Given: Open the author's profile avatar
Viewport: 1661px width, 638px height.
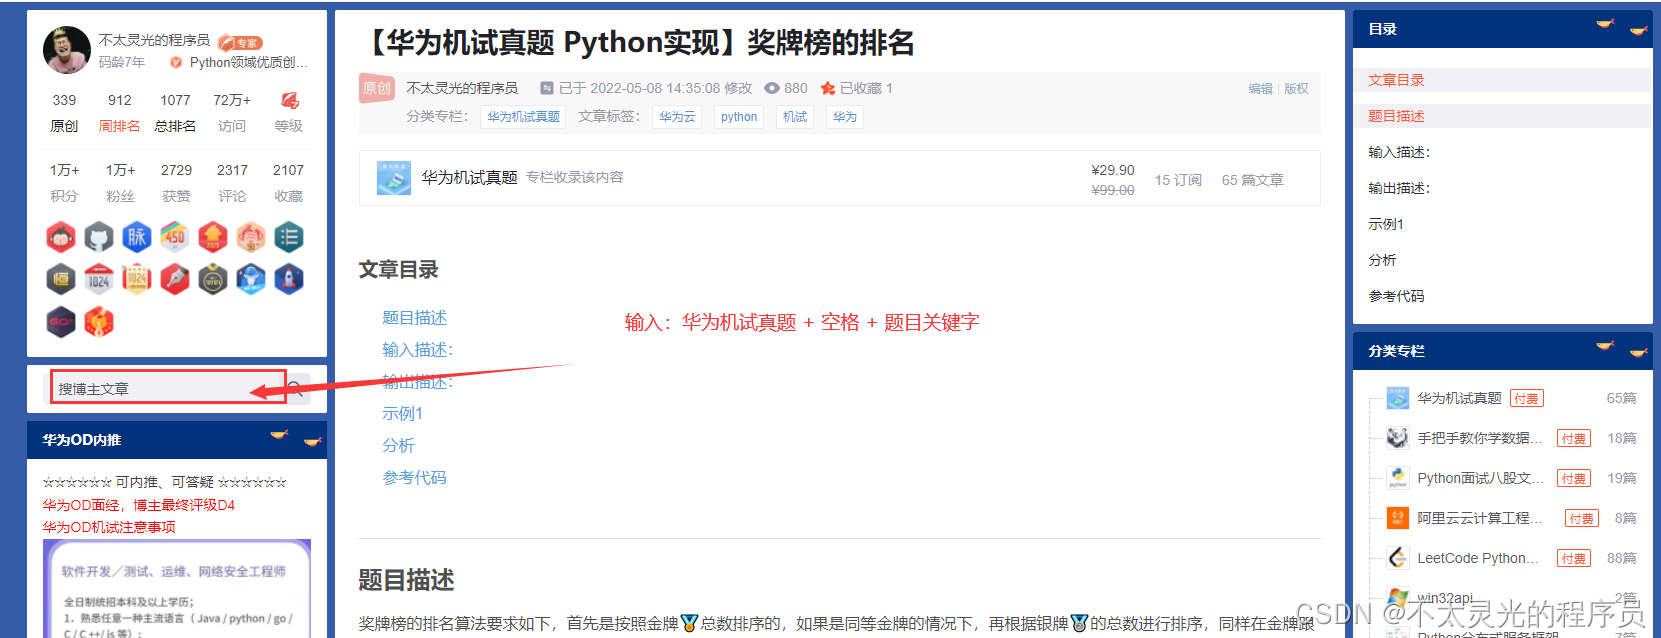Looking at the screenshot, I should [x=67, y=50].
